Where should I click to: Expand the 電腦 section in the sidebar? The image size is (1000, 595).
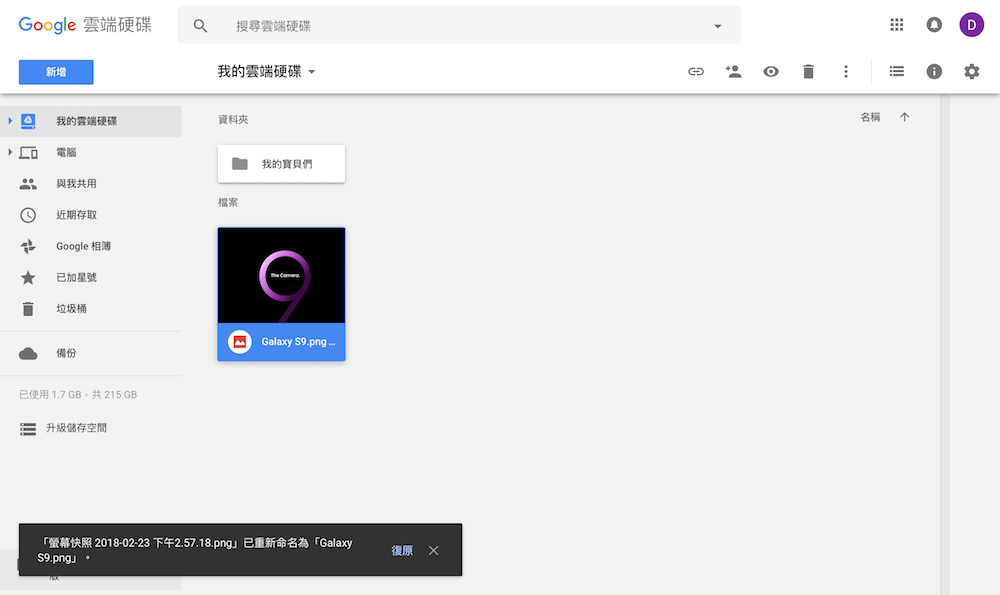[9, 152]
